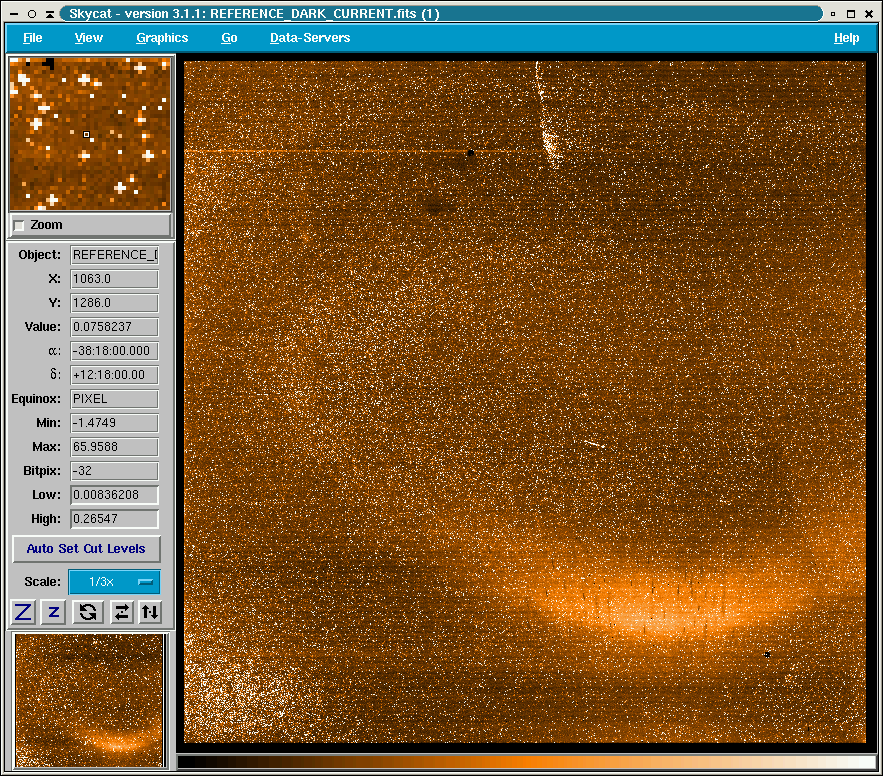This screenshot has width=883, height=776.
Task: Click the Auto Set Cut Levels button
Action: click(86, 549)
